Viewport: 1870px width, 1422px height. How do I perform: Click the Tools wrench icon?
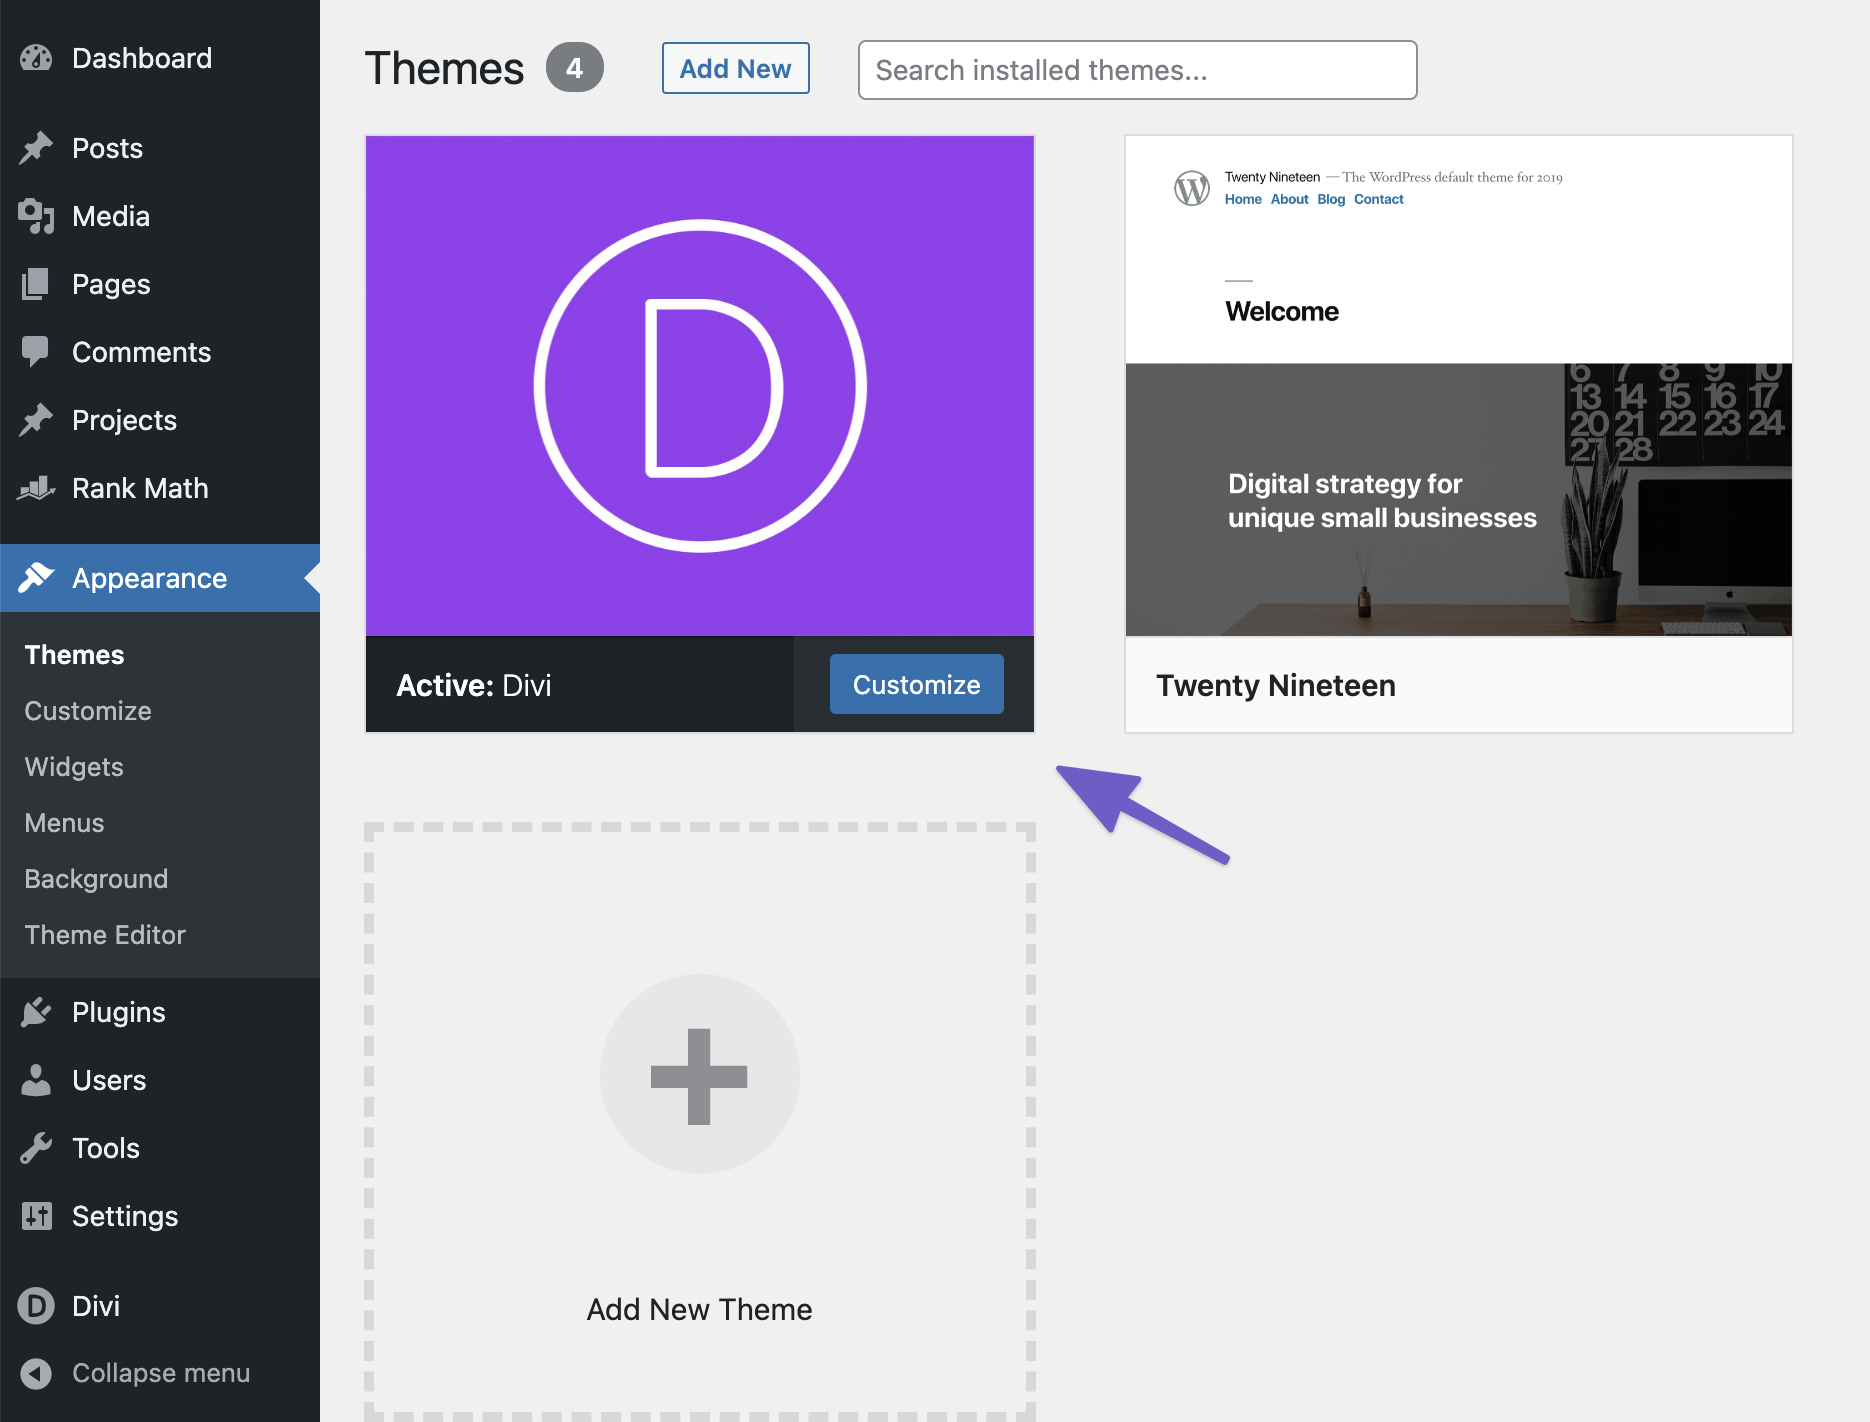click(36, 1148)
